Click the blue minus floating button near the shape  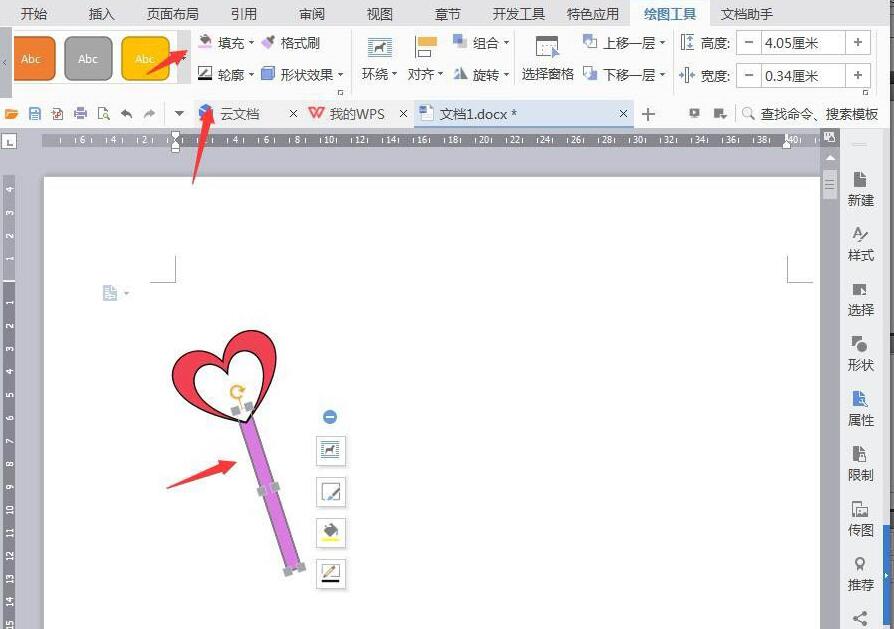click(330, 417)
